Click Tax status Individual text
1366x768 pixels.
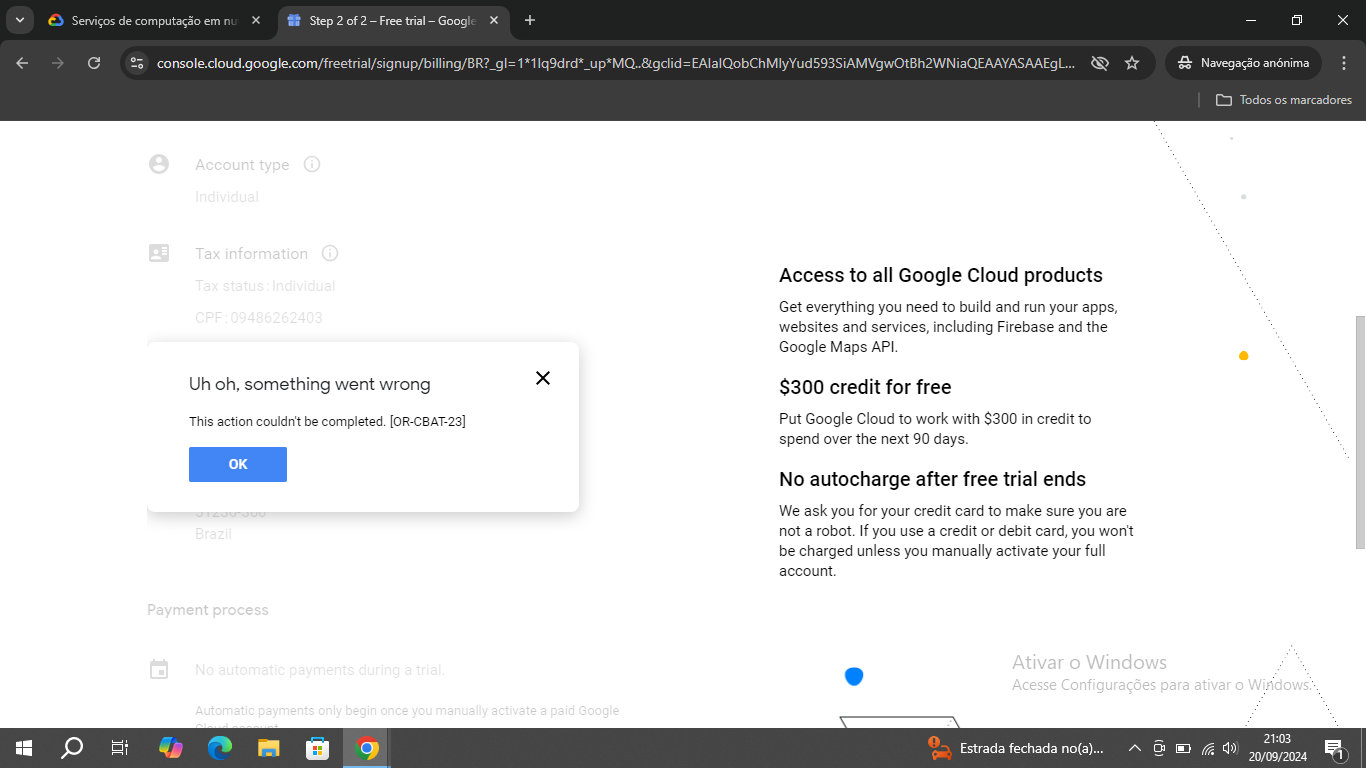point(265,286)
